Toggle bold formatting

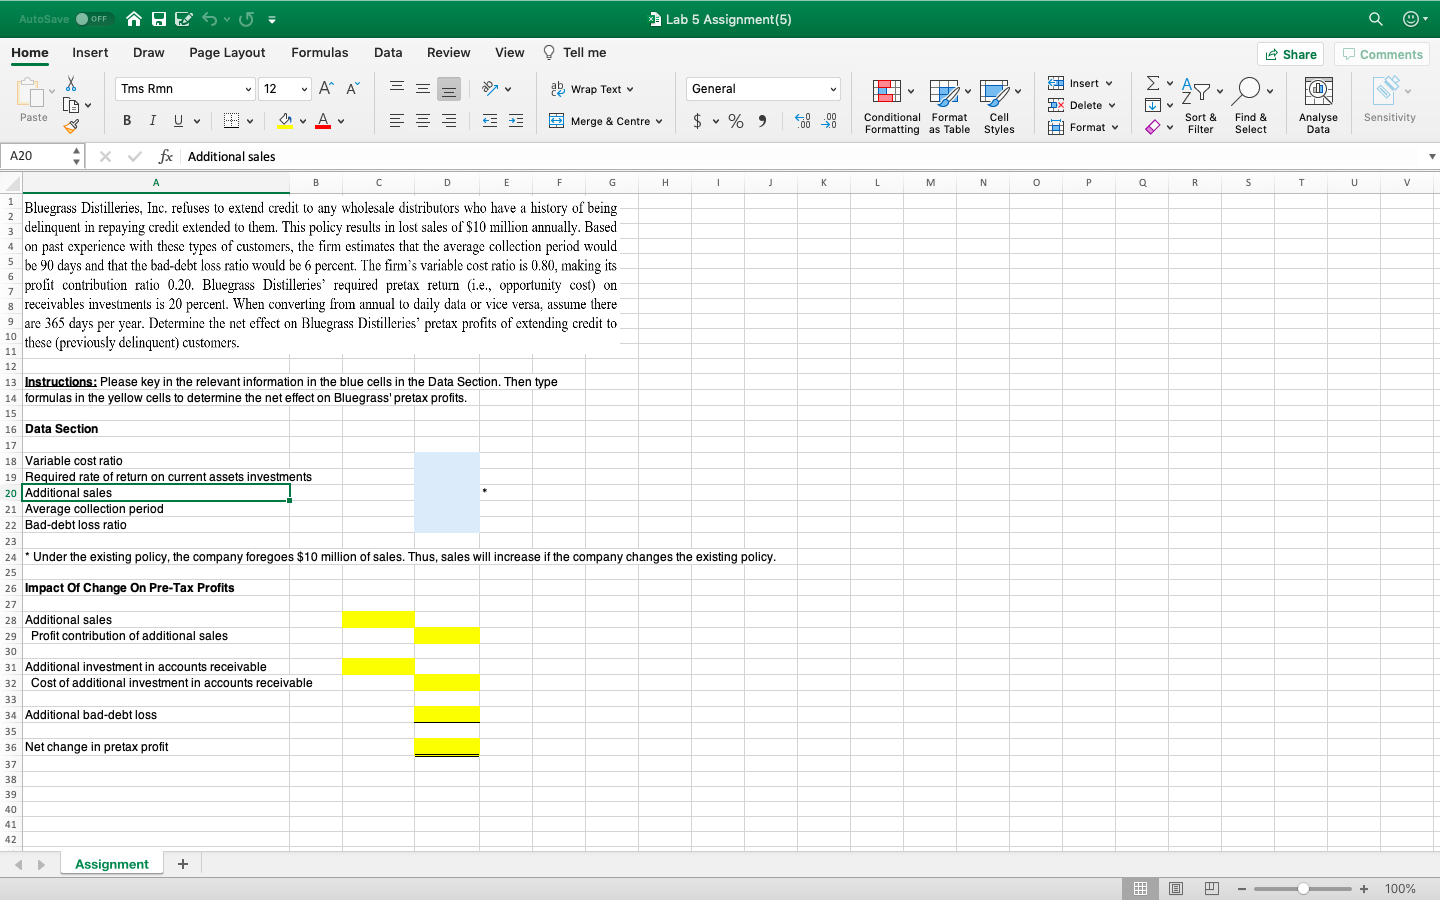pos(127,120)
